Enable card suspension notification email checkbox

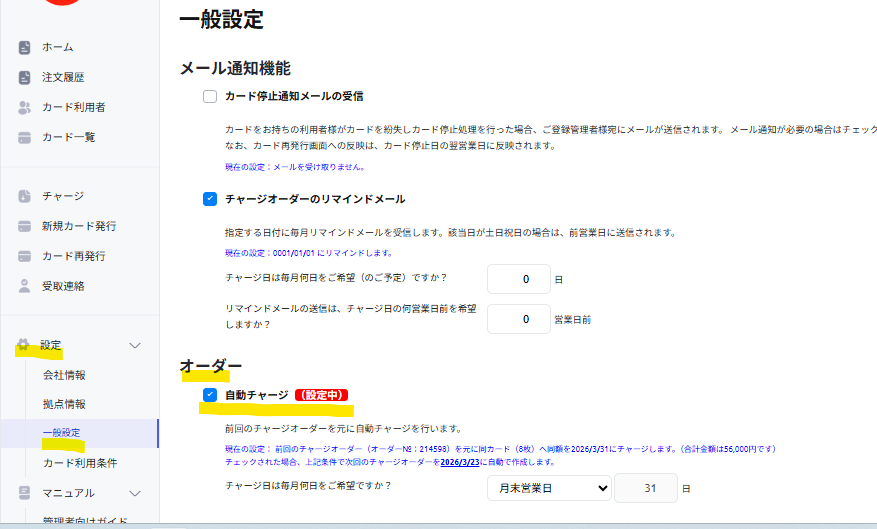tap(210, 97)
